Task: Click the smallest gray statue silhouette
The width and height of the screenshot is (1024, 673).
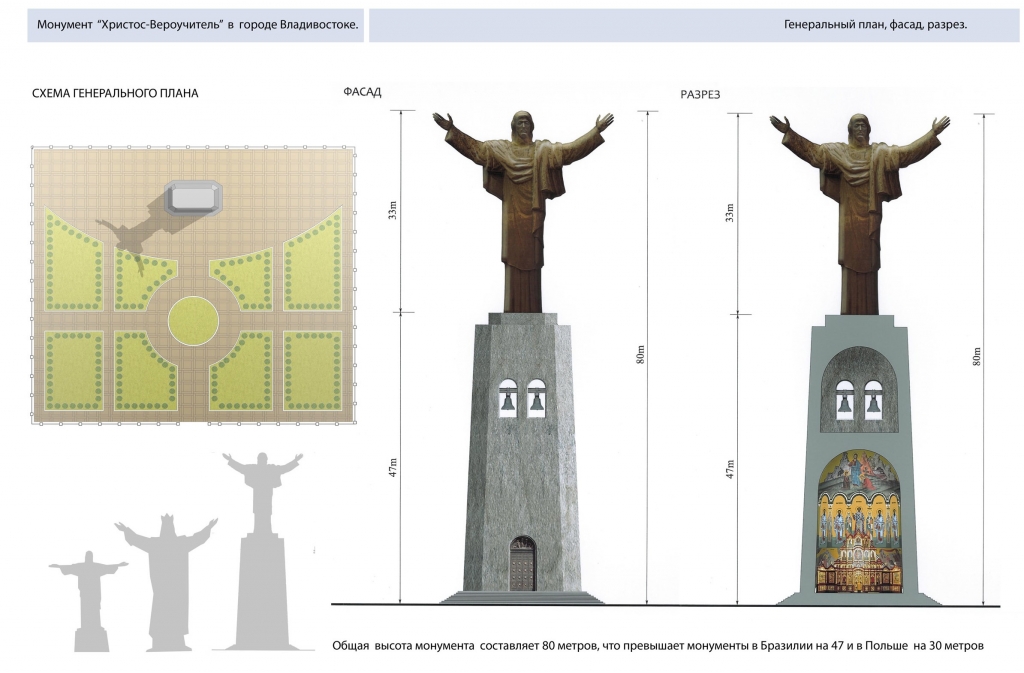Action: pos(89,600)
